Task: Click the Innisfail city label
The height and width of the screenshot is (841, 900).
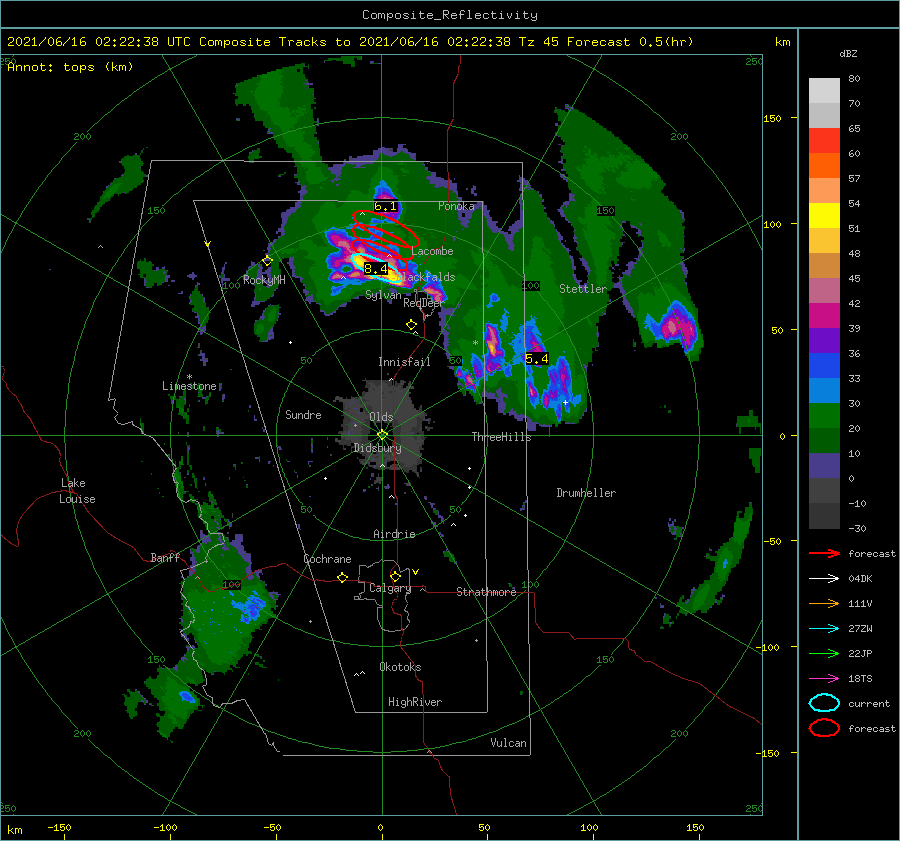Action: (x=404, y=362)
